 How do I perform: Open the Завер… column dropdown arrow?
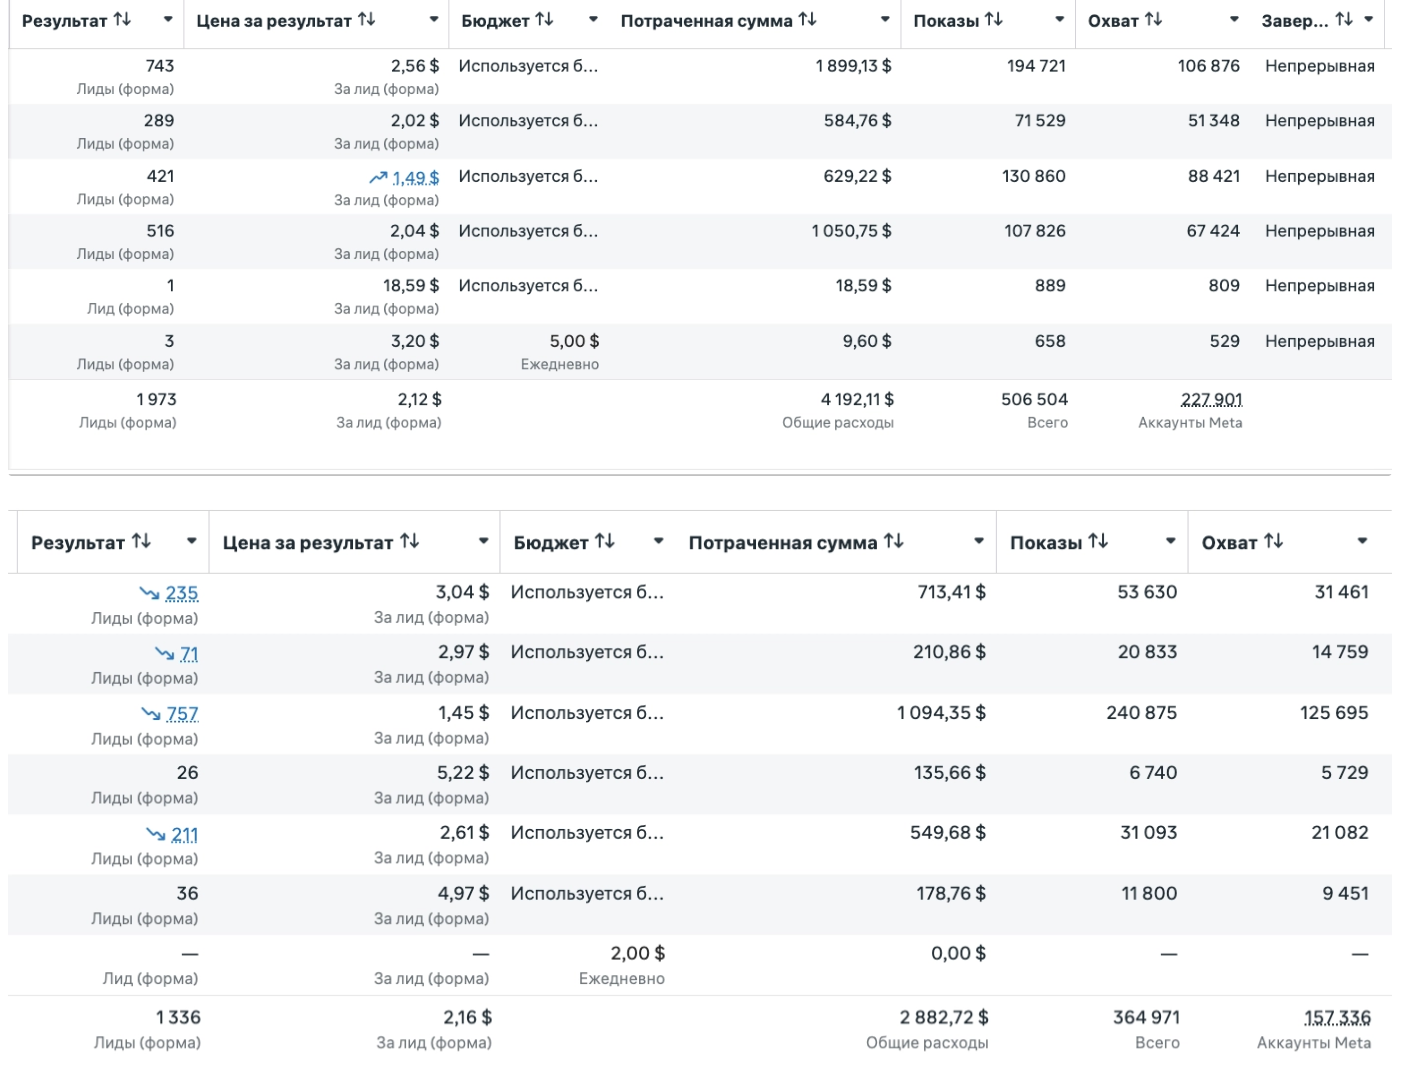(x=1369, y=20)
